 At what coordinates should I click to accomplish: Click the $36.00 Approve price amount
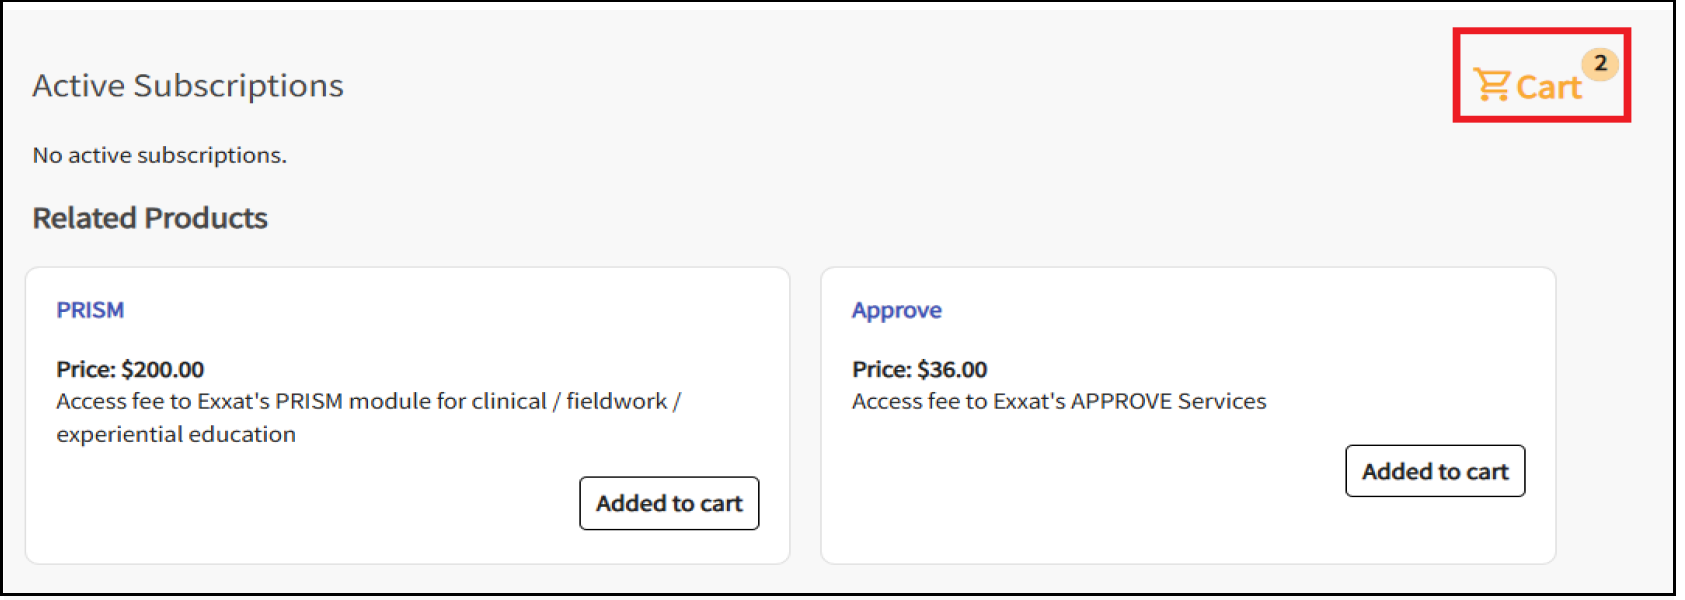(952, 370)
